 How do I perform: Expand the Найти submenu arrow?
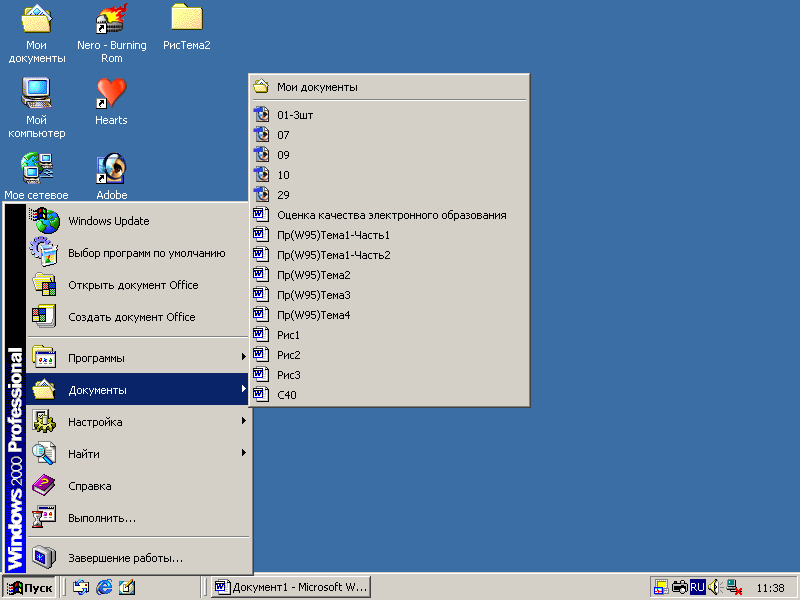point(244,453)
